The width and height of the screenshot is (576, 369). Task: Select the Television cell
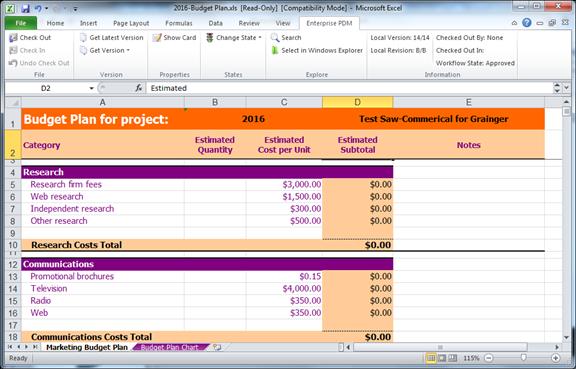click(103, 289)
